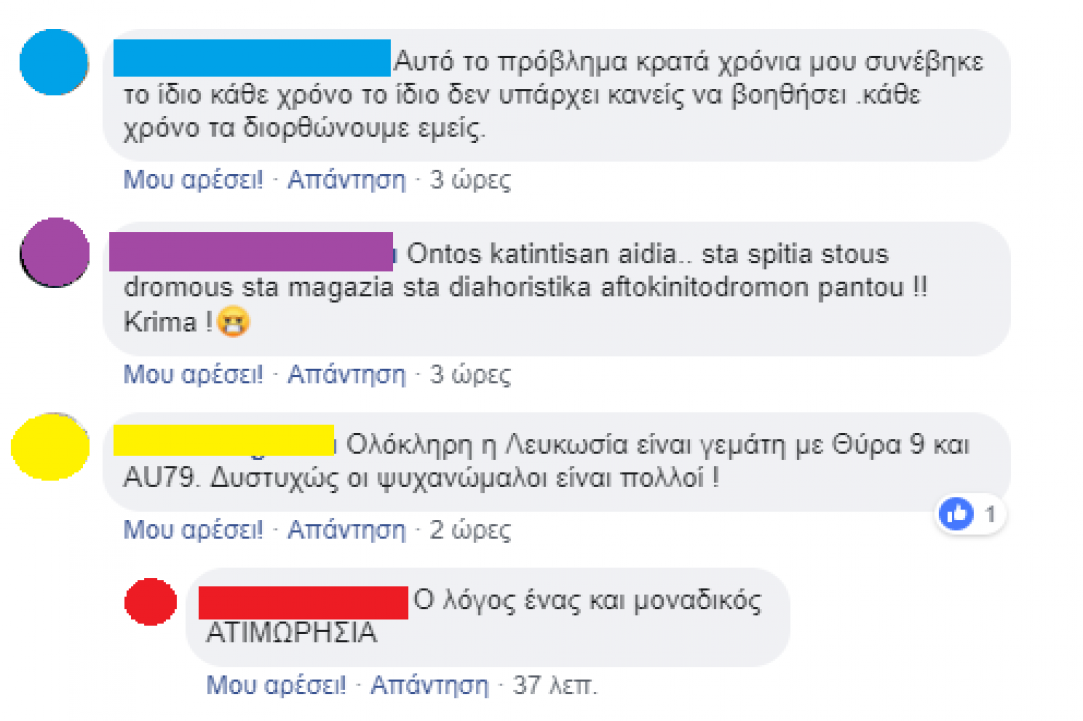
Task: Reply to the Ontos katintisan comment
Action: pyautogui.click(x=347, y=375)
